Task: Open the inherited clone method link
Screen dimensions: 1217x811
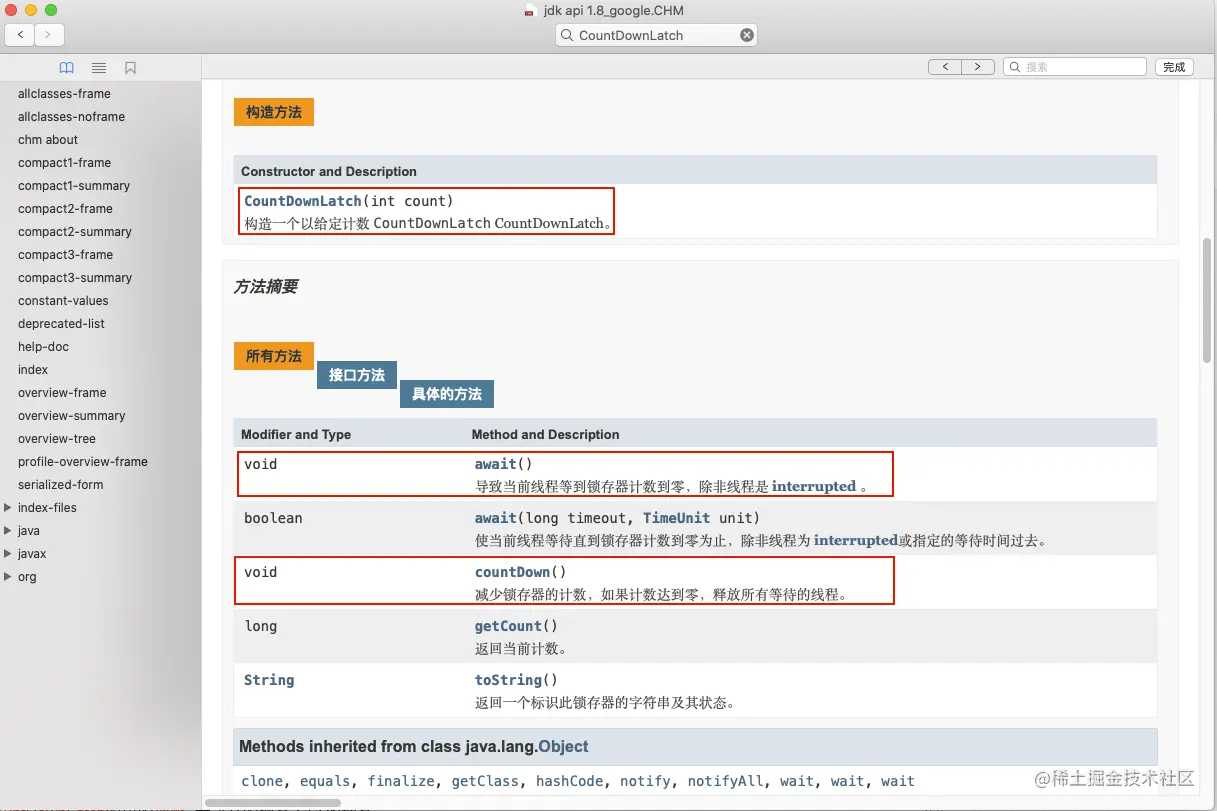Action: pos(262,781)
